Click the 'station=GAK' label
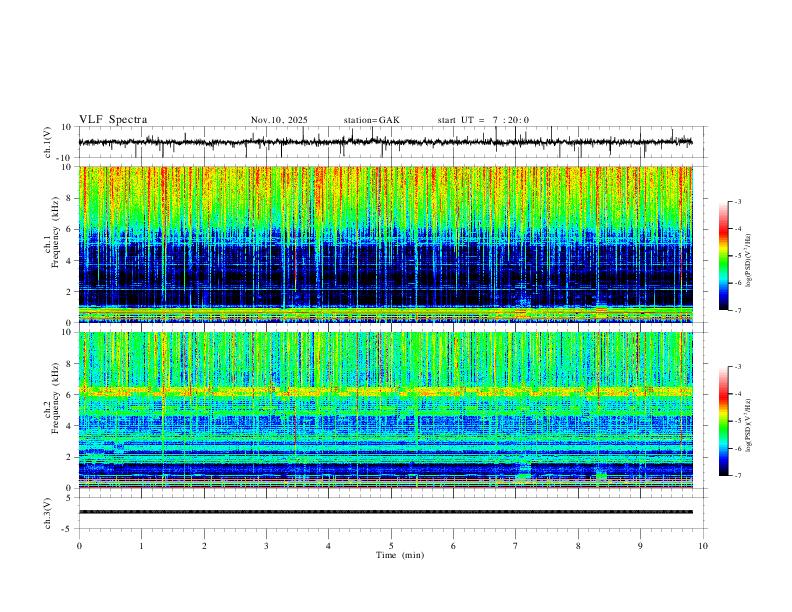 [372, 120]
